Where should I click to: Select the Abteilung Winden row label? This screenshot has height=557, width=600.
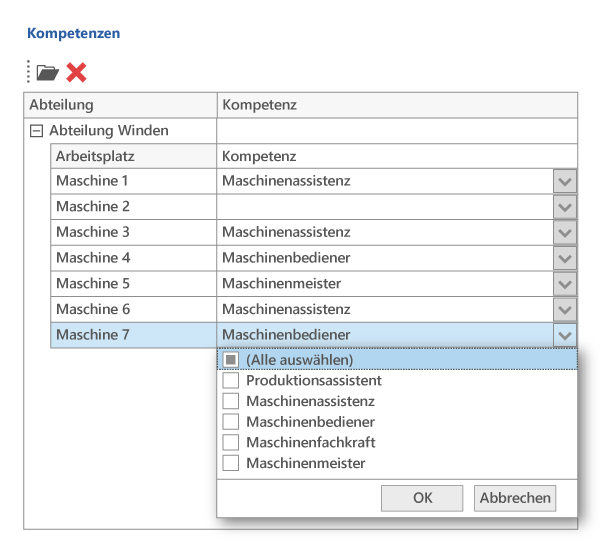[x=109, y=130]
